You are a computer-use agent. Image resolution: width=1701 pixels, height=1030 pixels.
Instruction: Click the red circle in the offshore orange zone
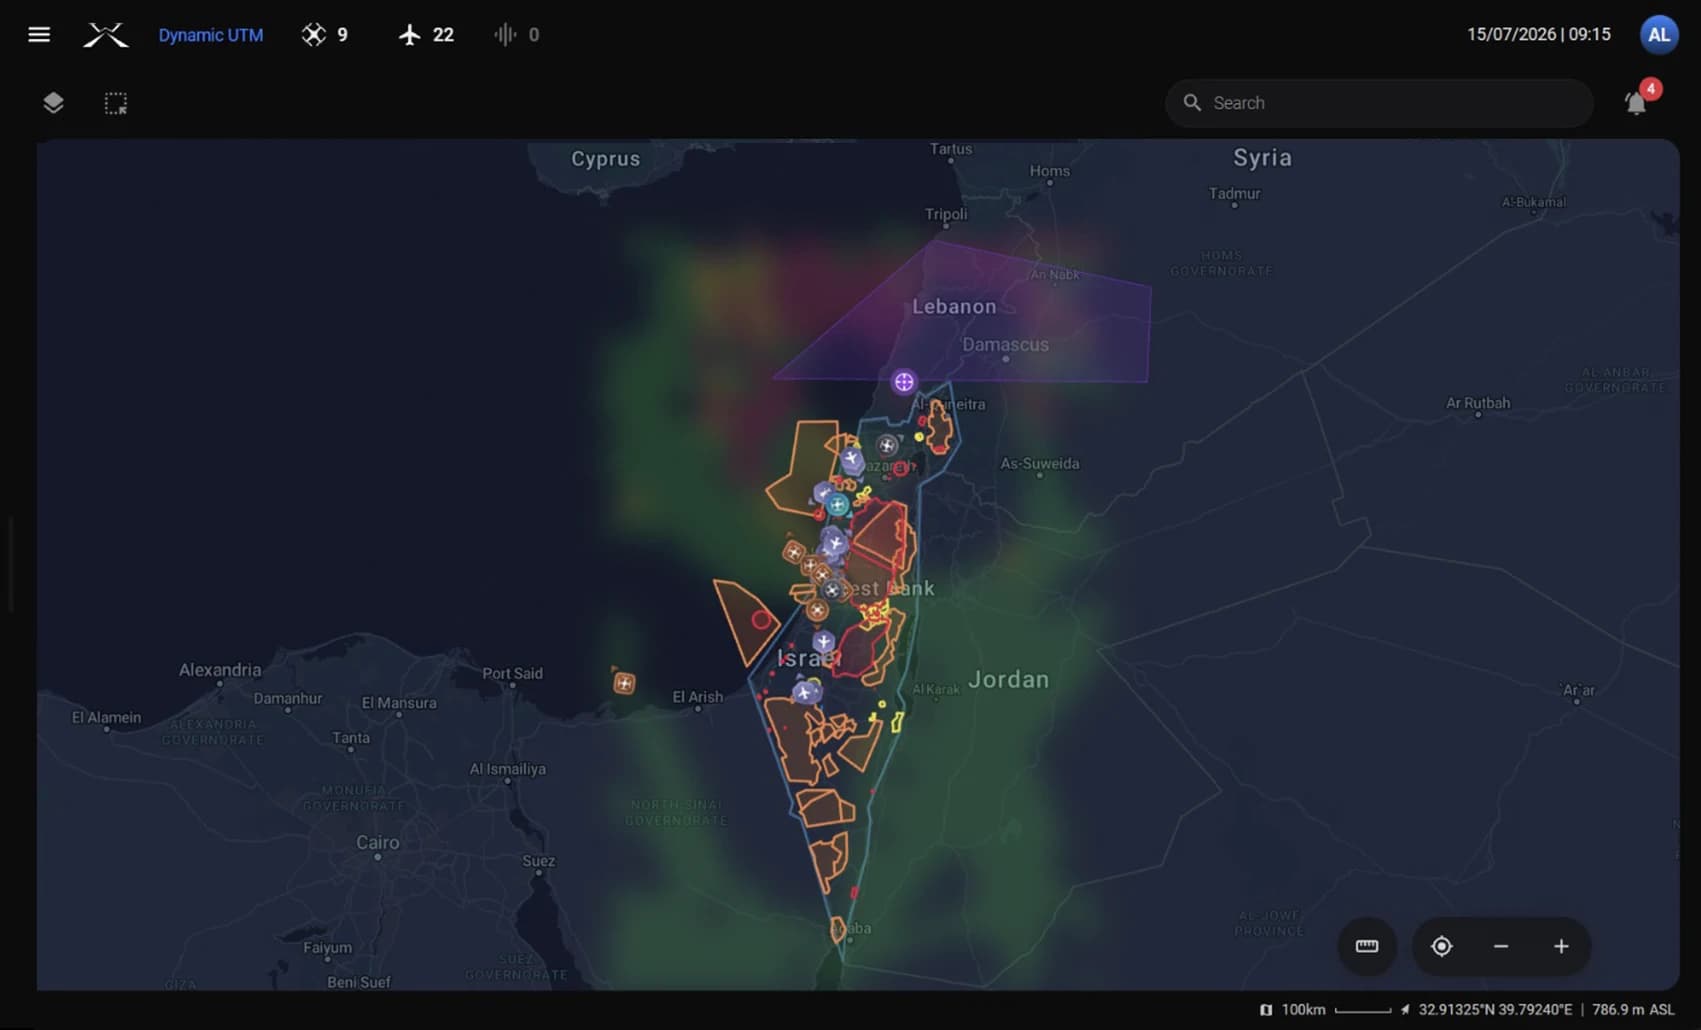(x=761, y=620)
